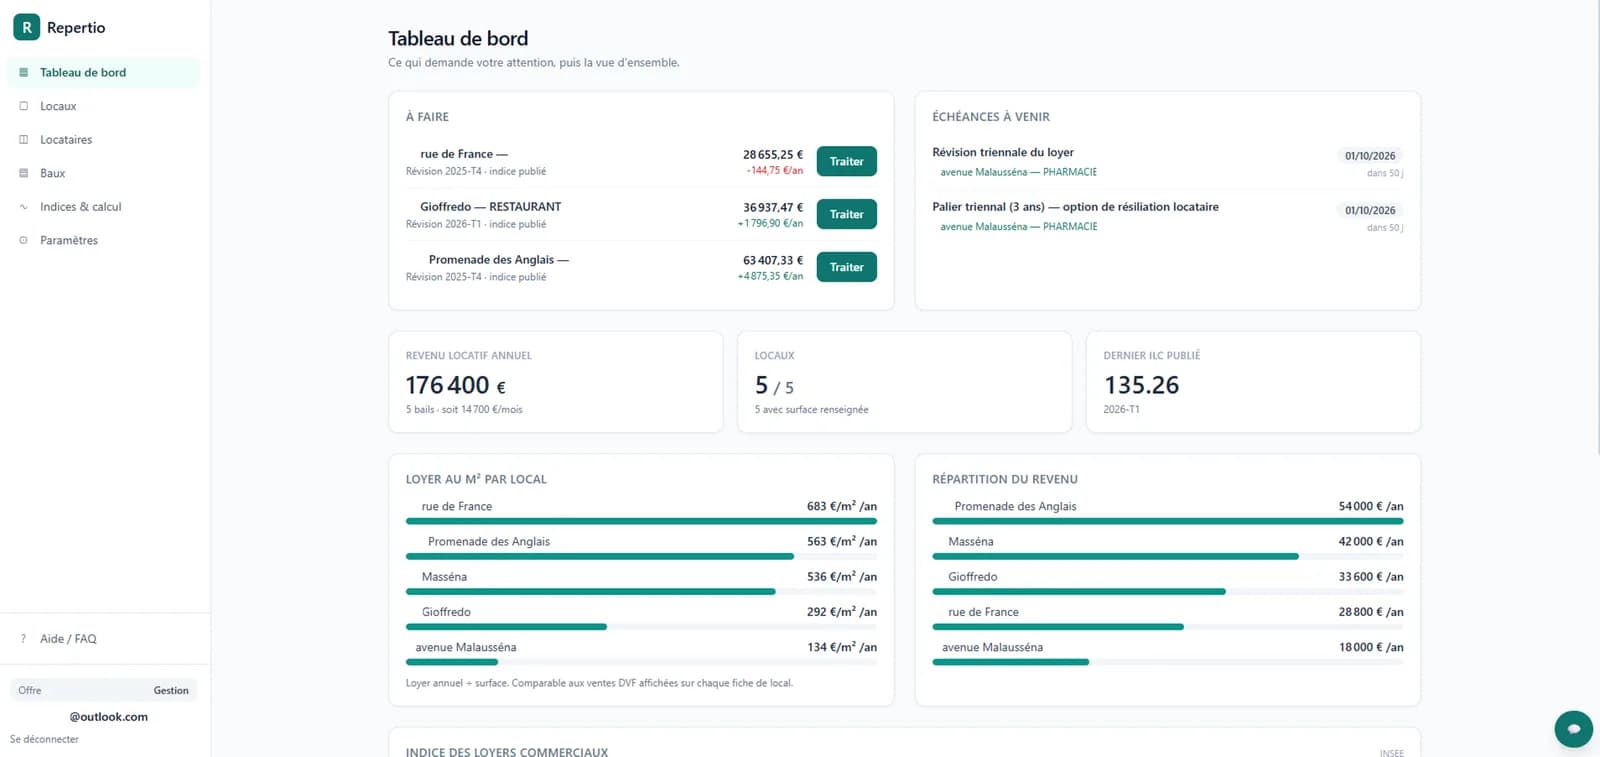This screenshot has height=757, width=1600.
Task: Open the Palier triennal résiliation locataire deadline
Action: click(1167, 217)
